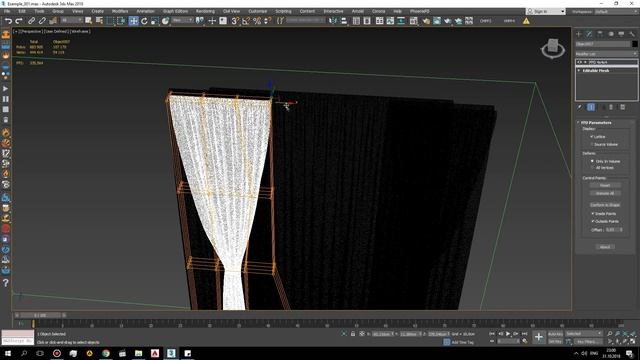The height and width of the screenshot is (360, 640).
Task: Click Configure Modifier Sets icon
Action: [622, 107]
